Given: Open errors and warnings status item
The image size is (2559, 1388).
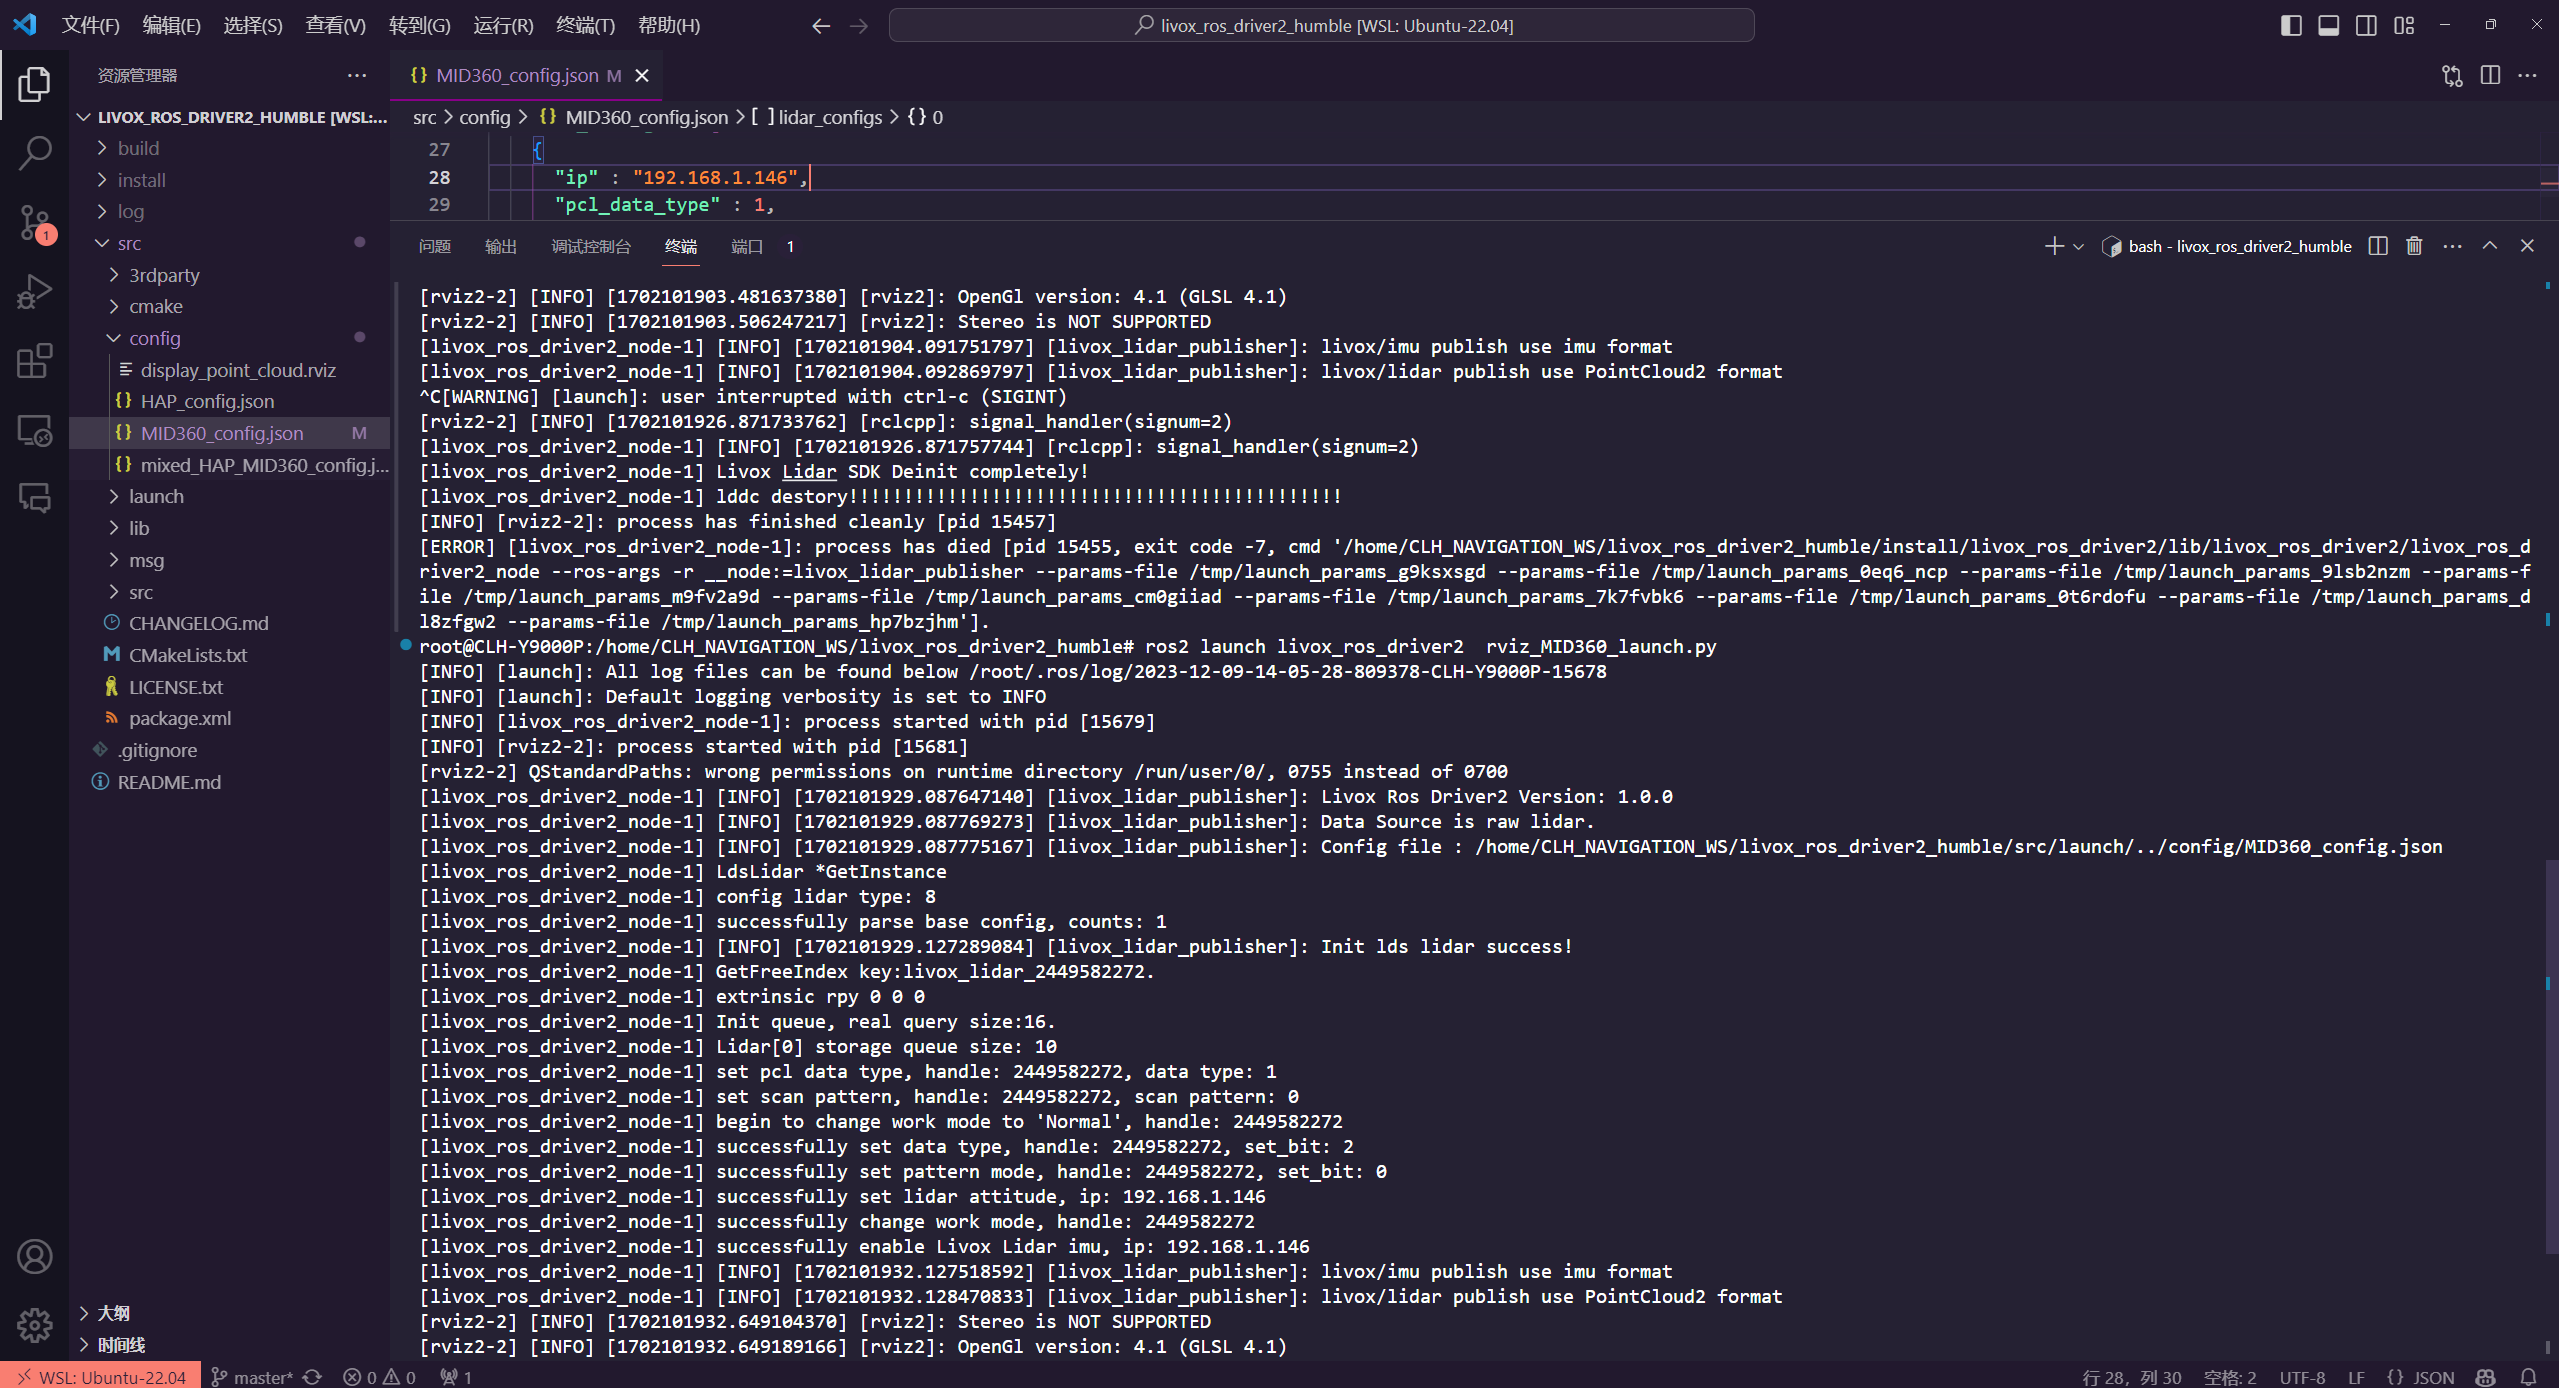Looking at the screenshot, I should pyautogui.click(x=379, y=1377).
